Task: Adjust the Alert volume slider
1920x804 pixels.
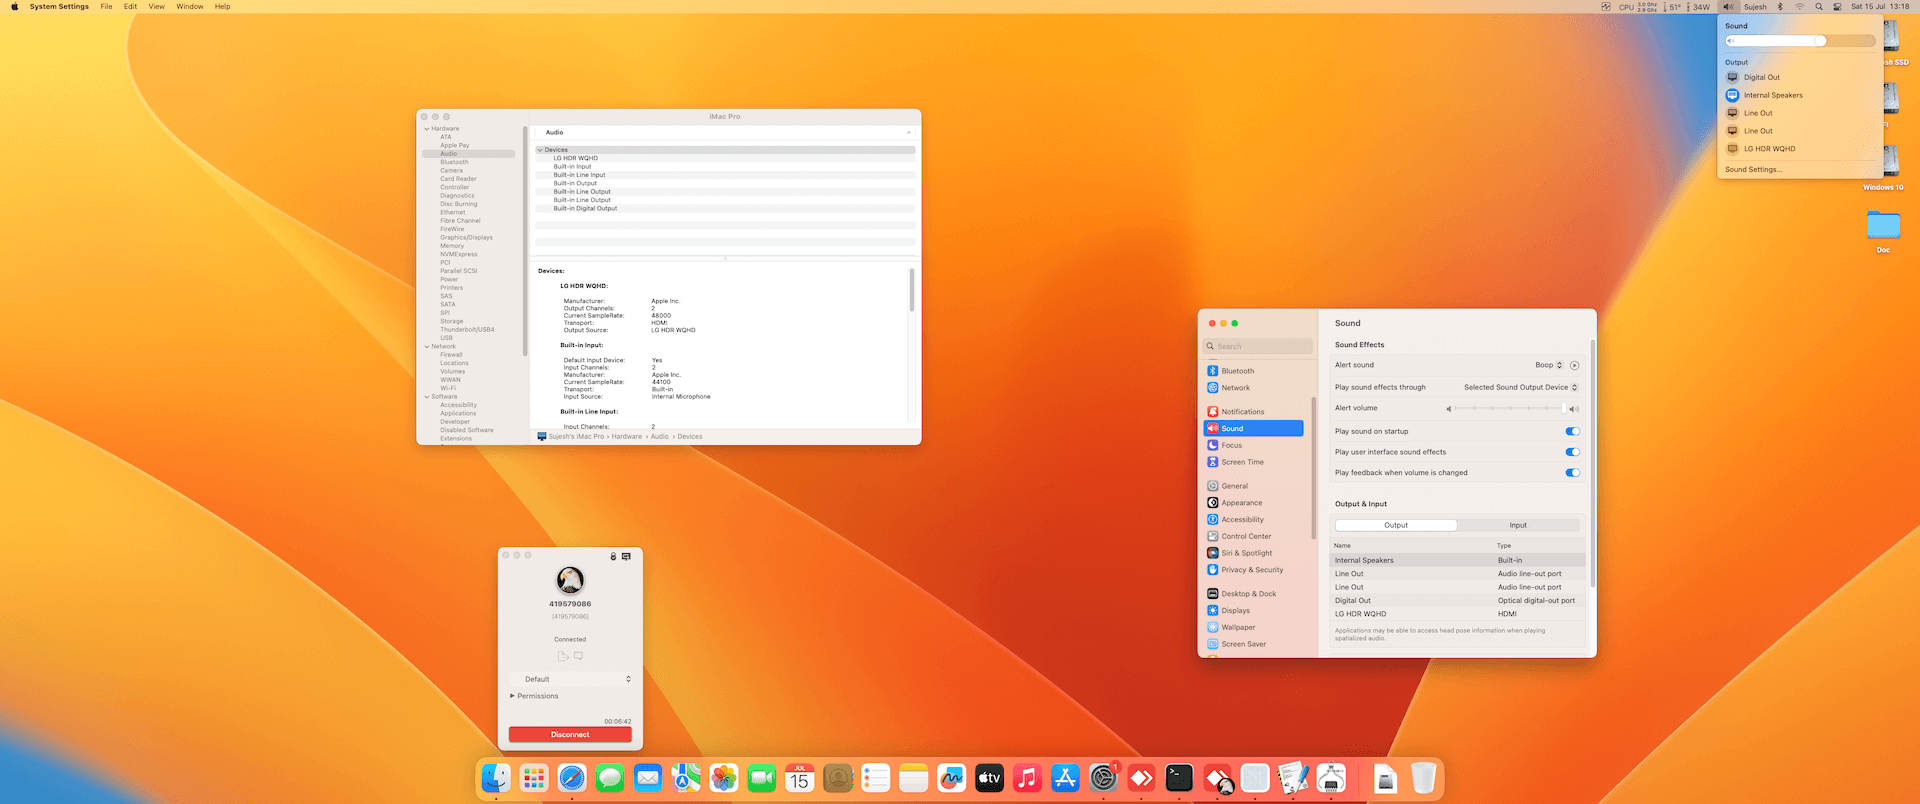Action: coord(1512,408)
